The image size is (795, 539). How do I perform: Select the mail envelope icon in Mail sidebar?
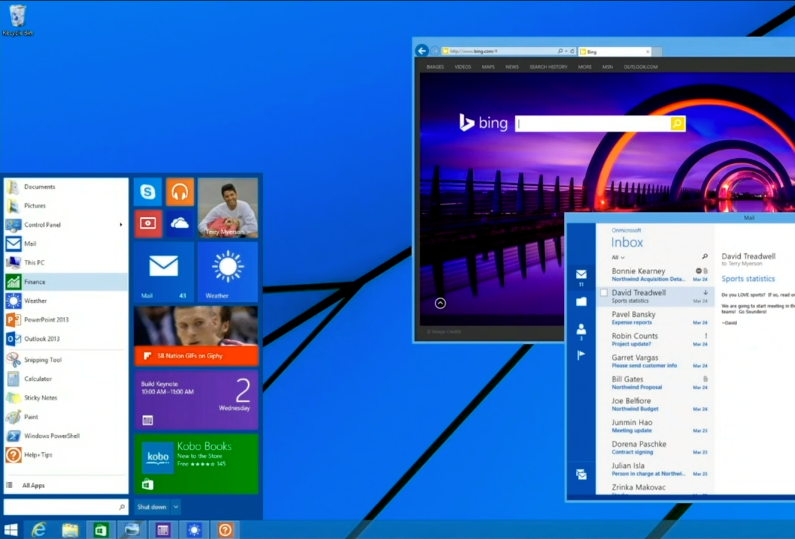[582, 274]
